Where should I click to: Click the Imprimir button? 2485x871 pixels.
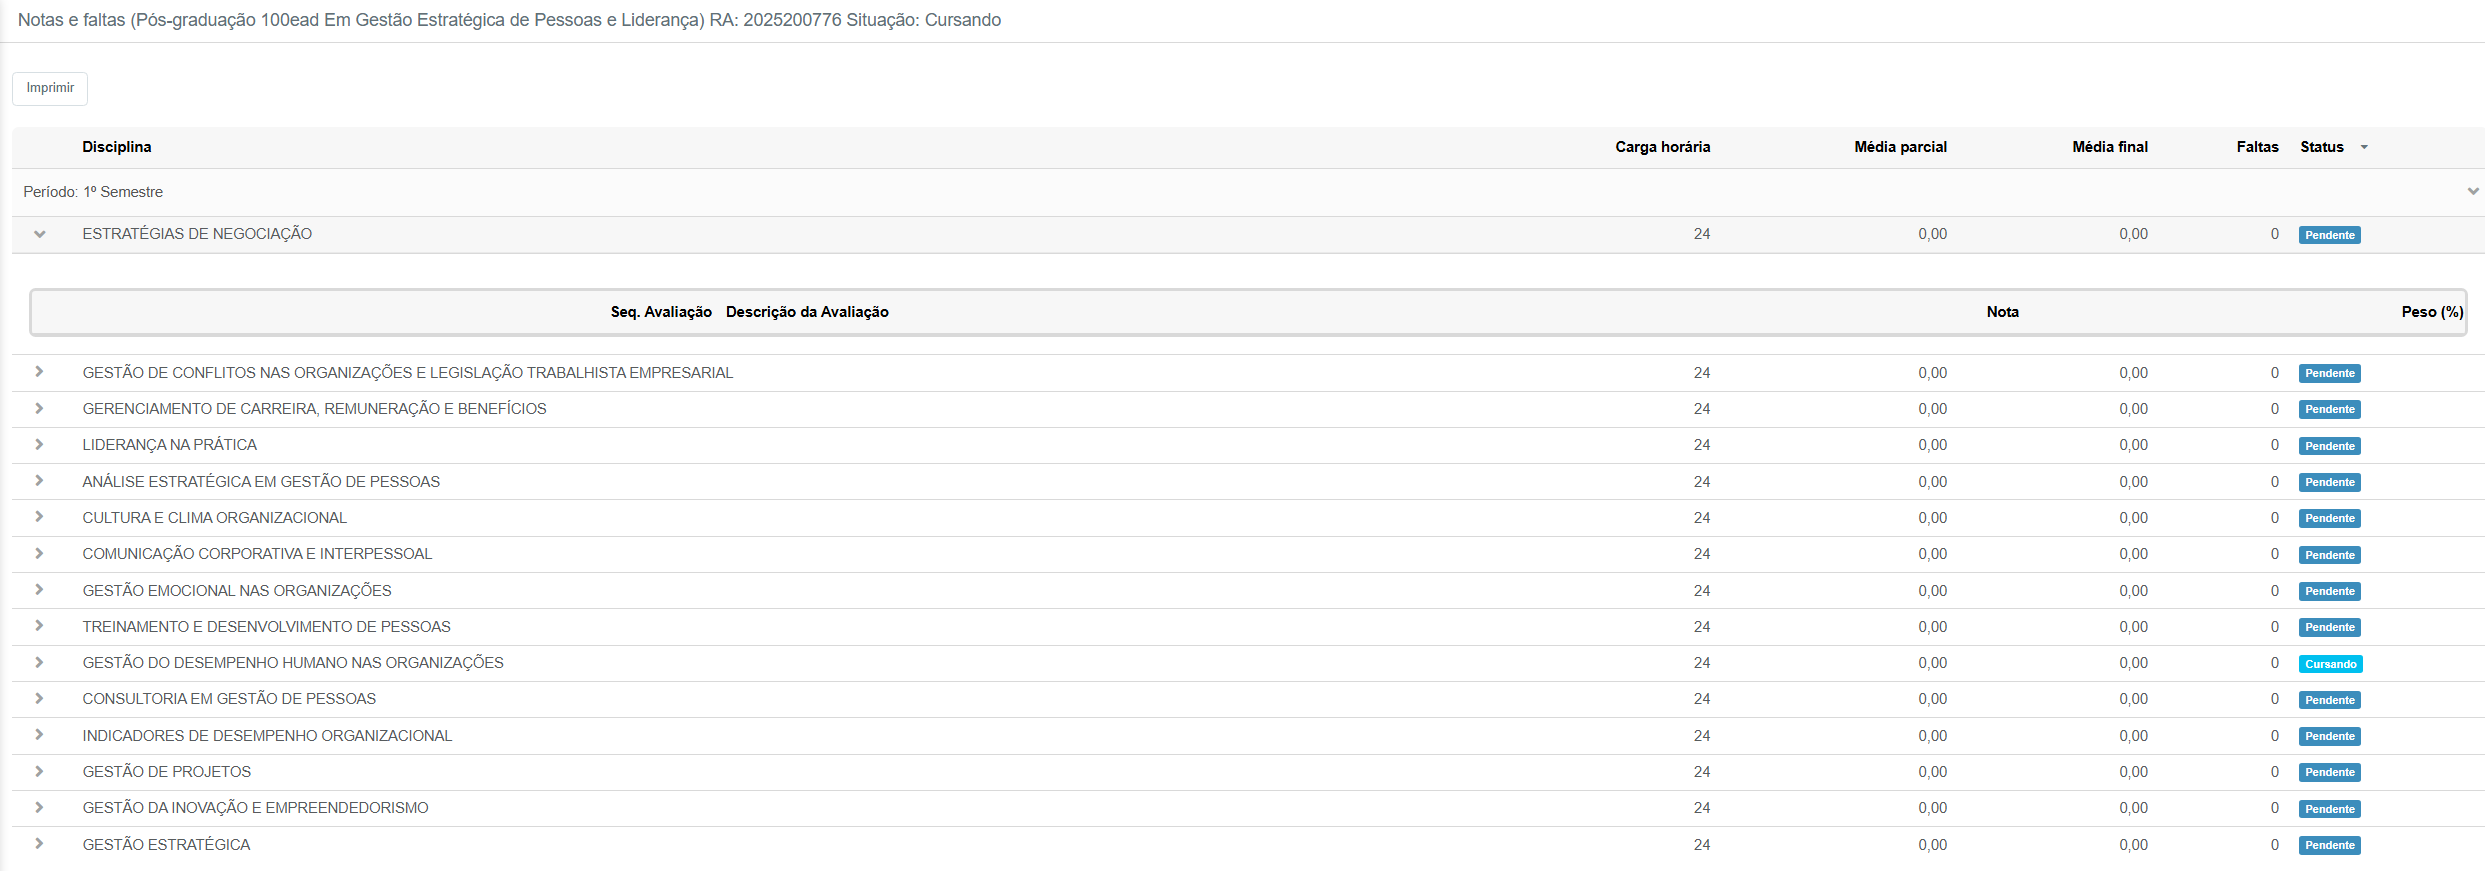coord(50,88)
